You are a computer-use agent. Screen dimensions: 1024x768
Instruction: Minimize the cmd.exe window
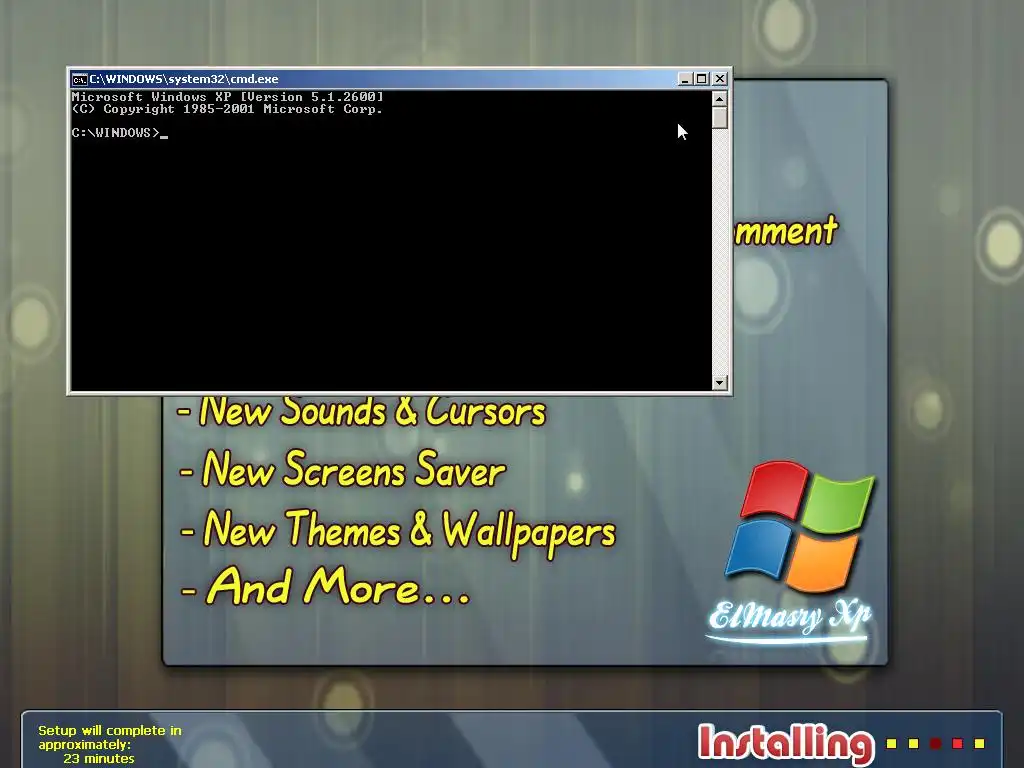[684, 79]
